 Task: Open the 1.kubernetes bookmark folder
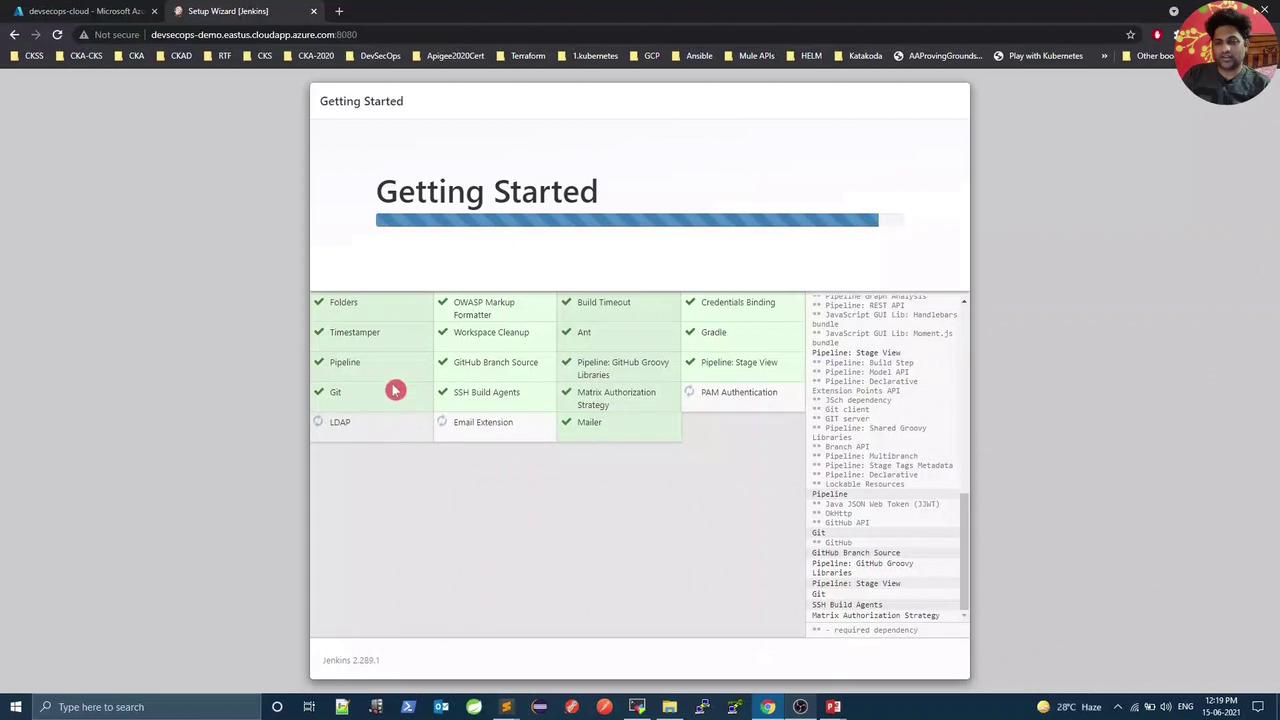click(588, 56)
